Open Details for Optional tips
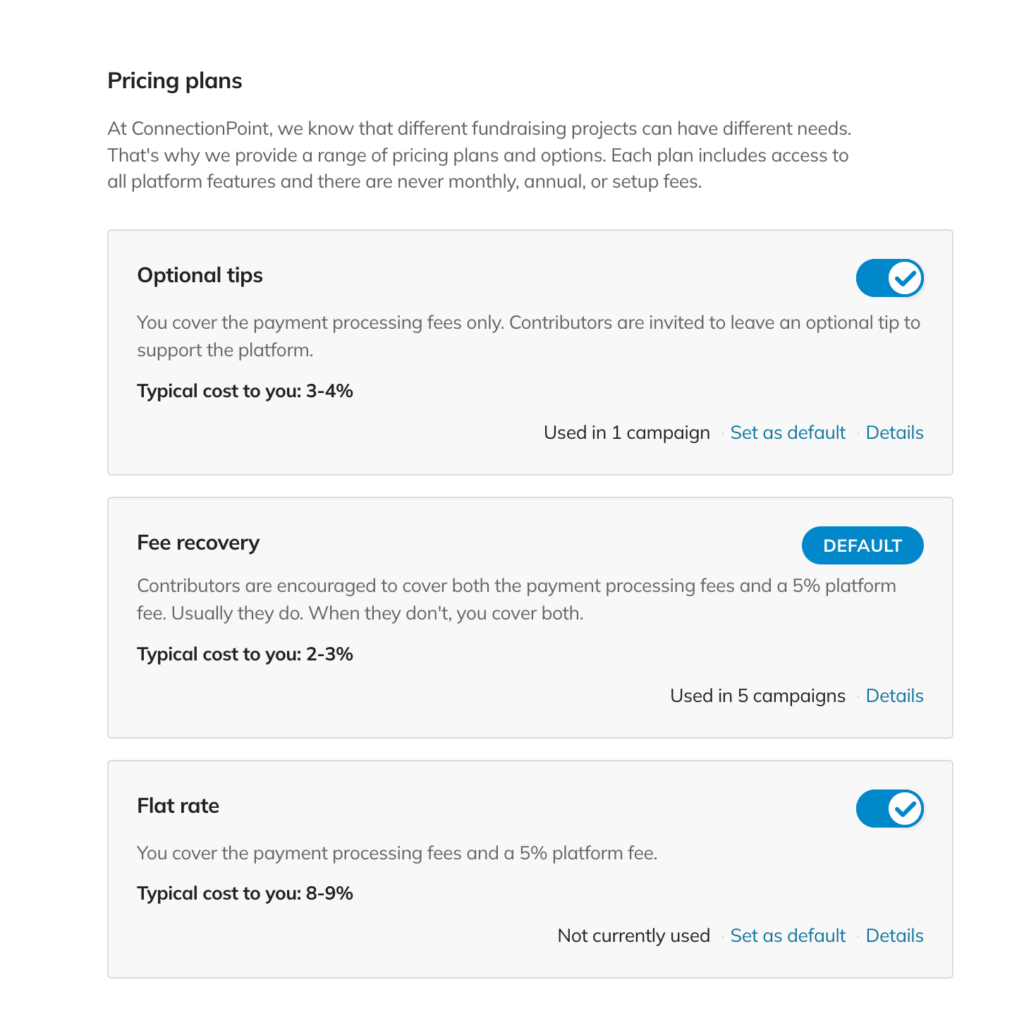Image resolution: width=1024 pixels, height=1016 pixels. tap(894, 432)
